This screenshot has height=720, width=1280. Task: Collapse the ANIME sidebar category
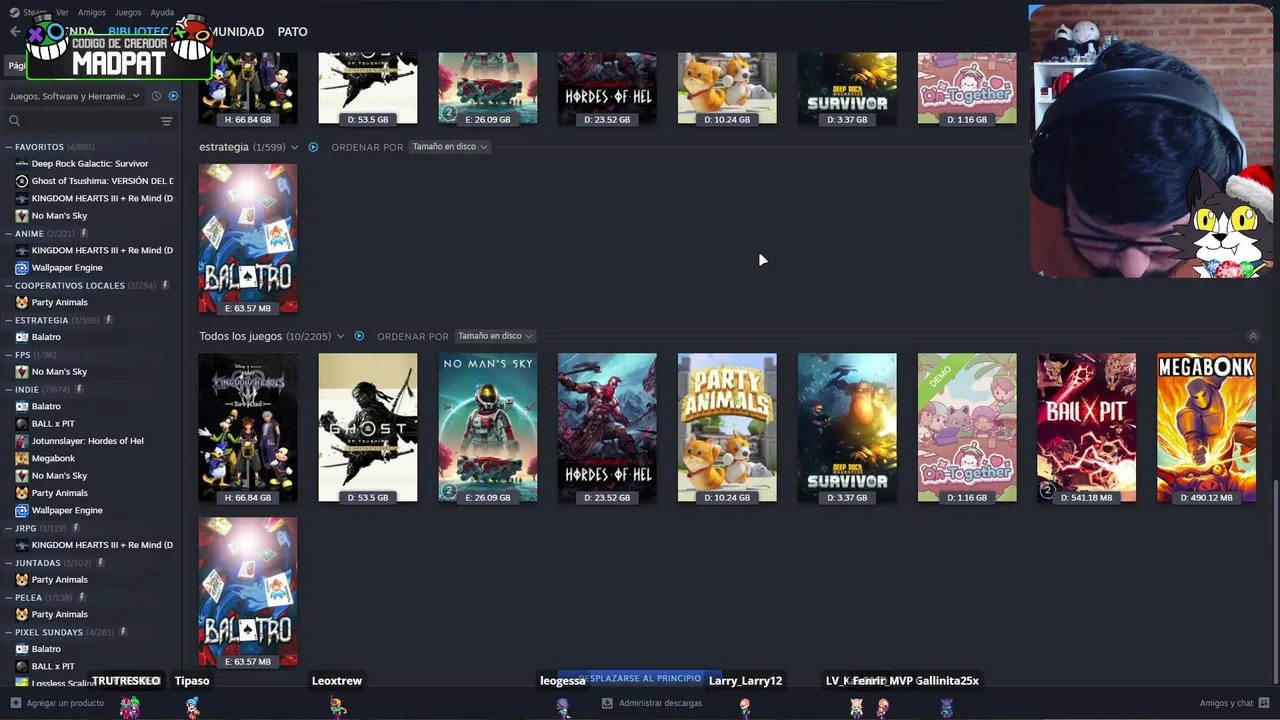pos(9,233)
